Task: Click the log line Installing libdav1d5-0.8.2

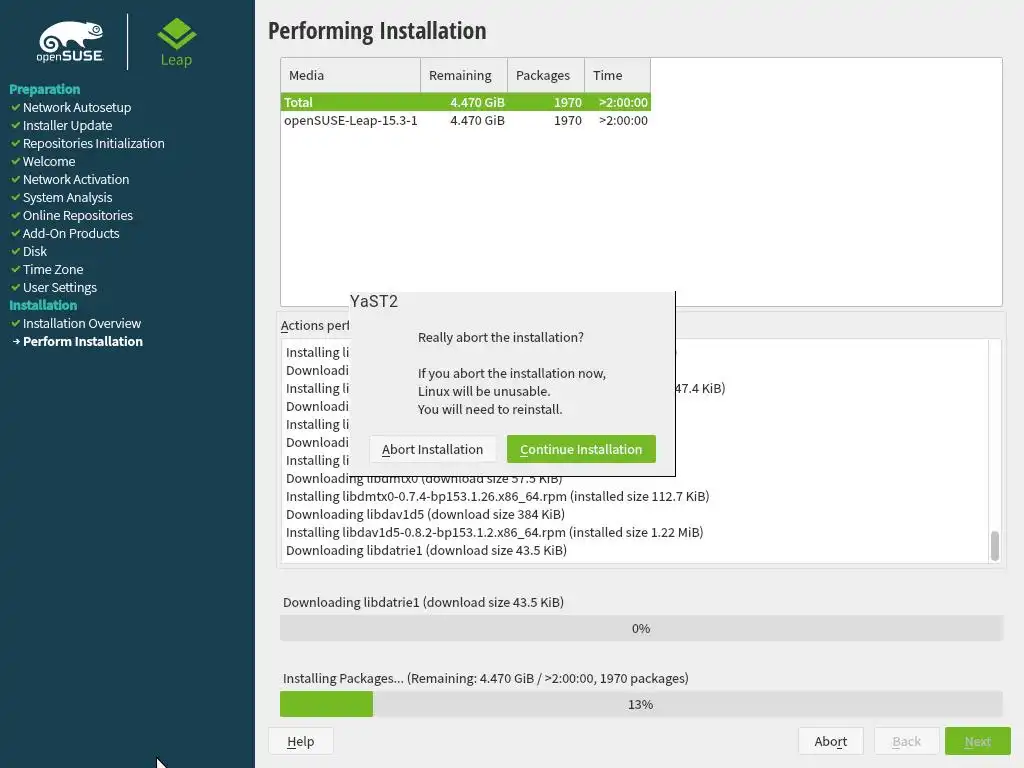Action: tap(494, 532)
